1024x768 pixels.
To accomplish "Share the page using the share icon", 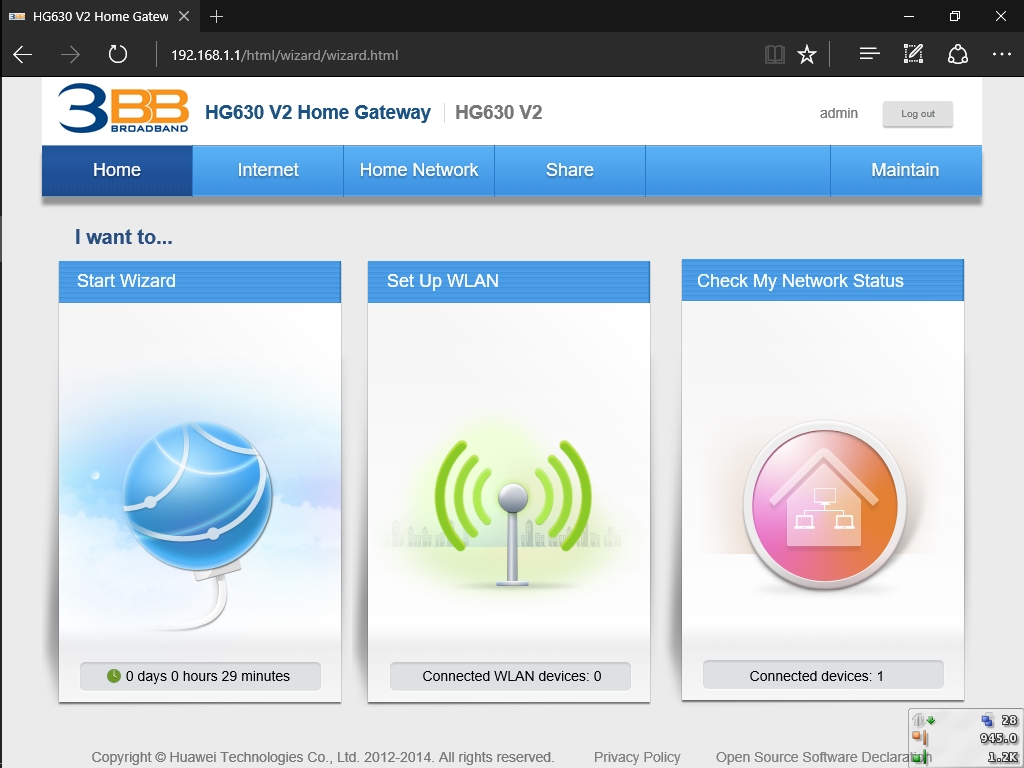I will 957,55.
